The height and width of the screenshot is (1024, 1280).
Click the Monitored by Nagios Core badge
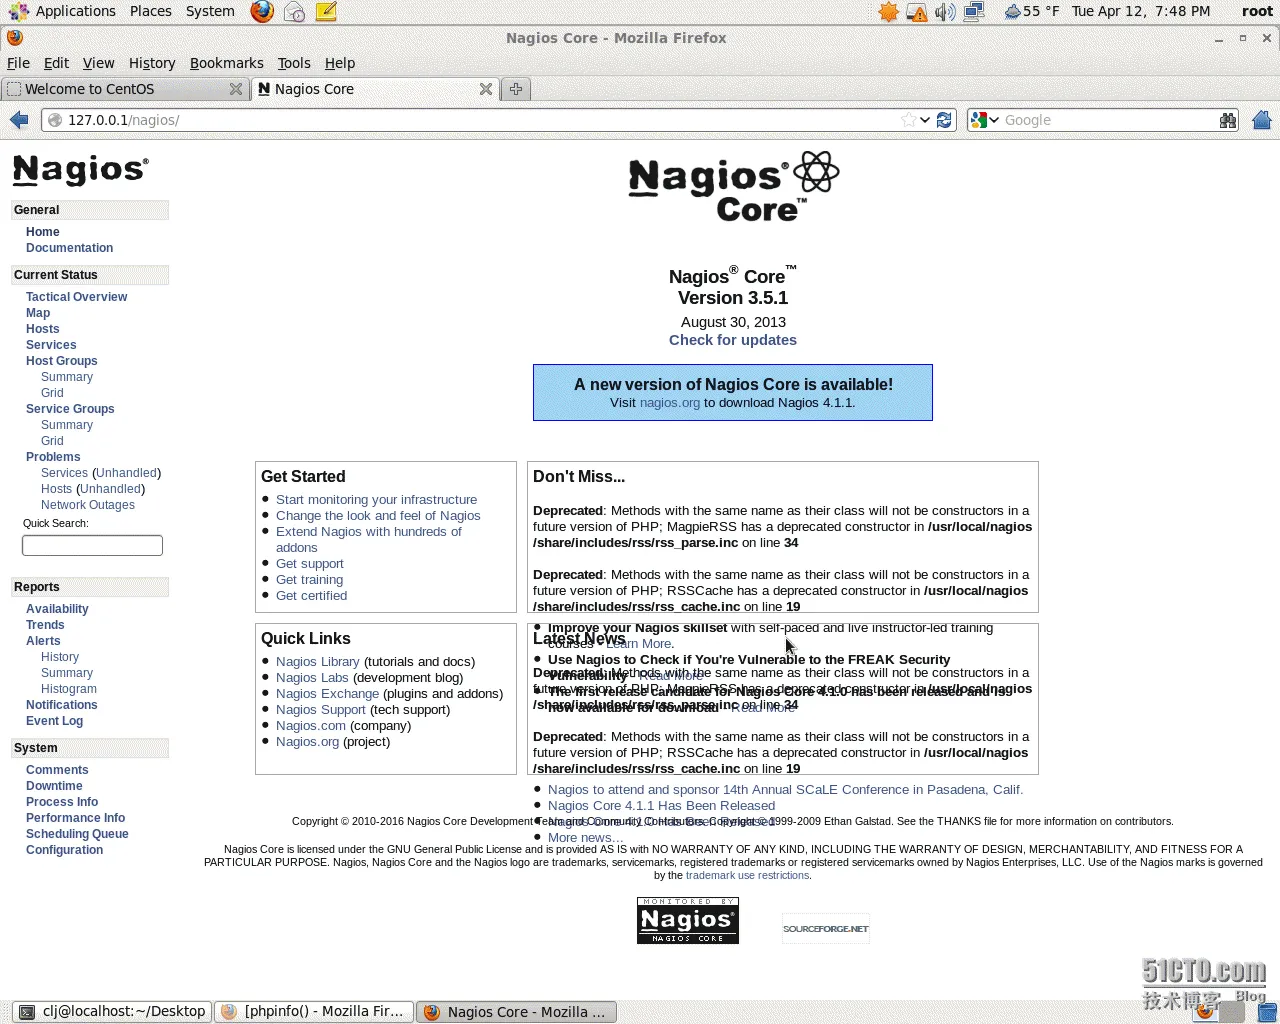pos(688,920)
